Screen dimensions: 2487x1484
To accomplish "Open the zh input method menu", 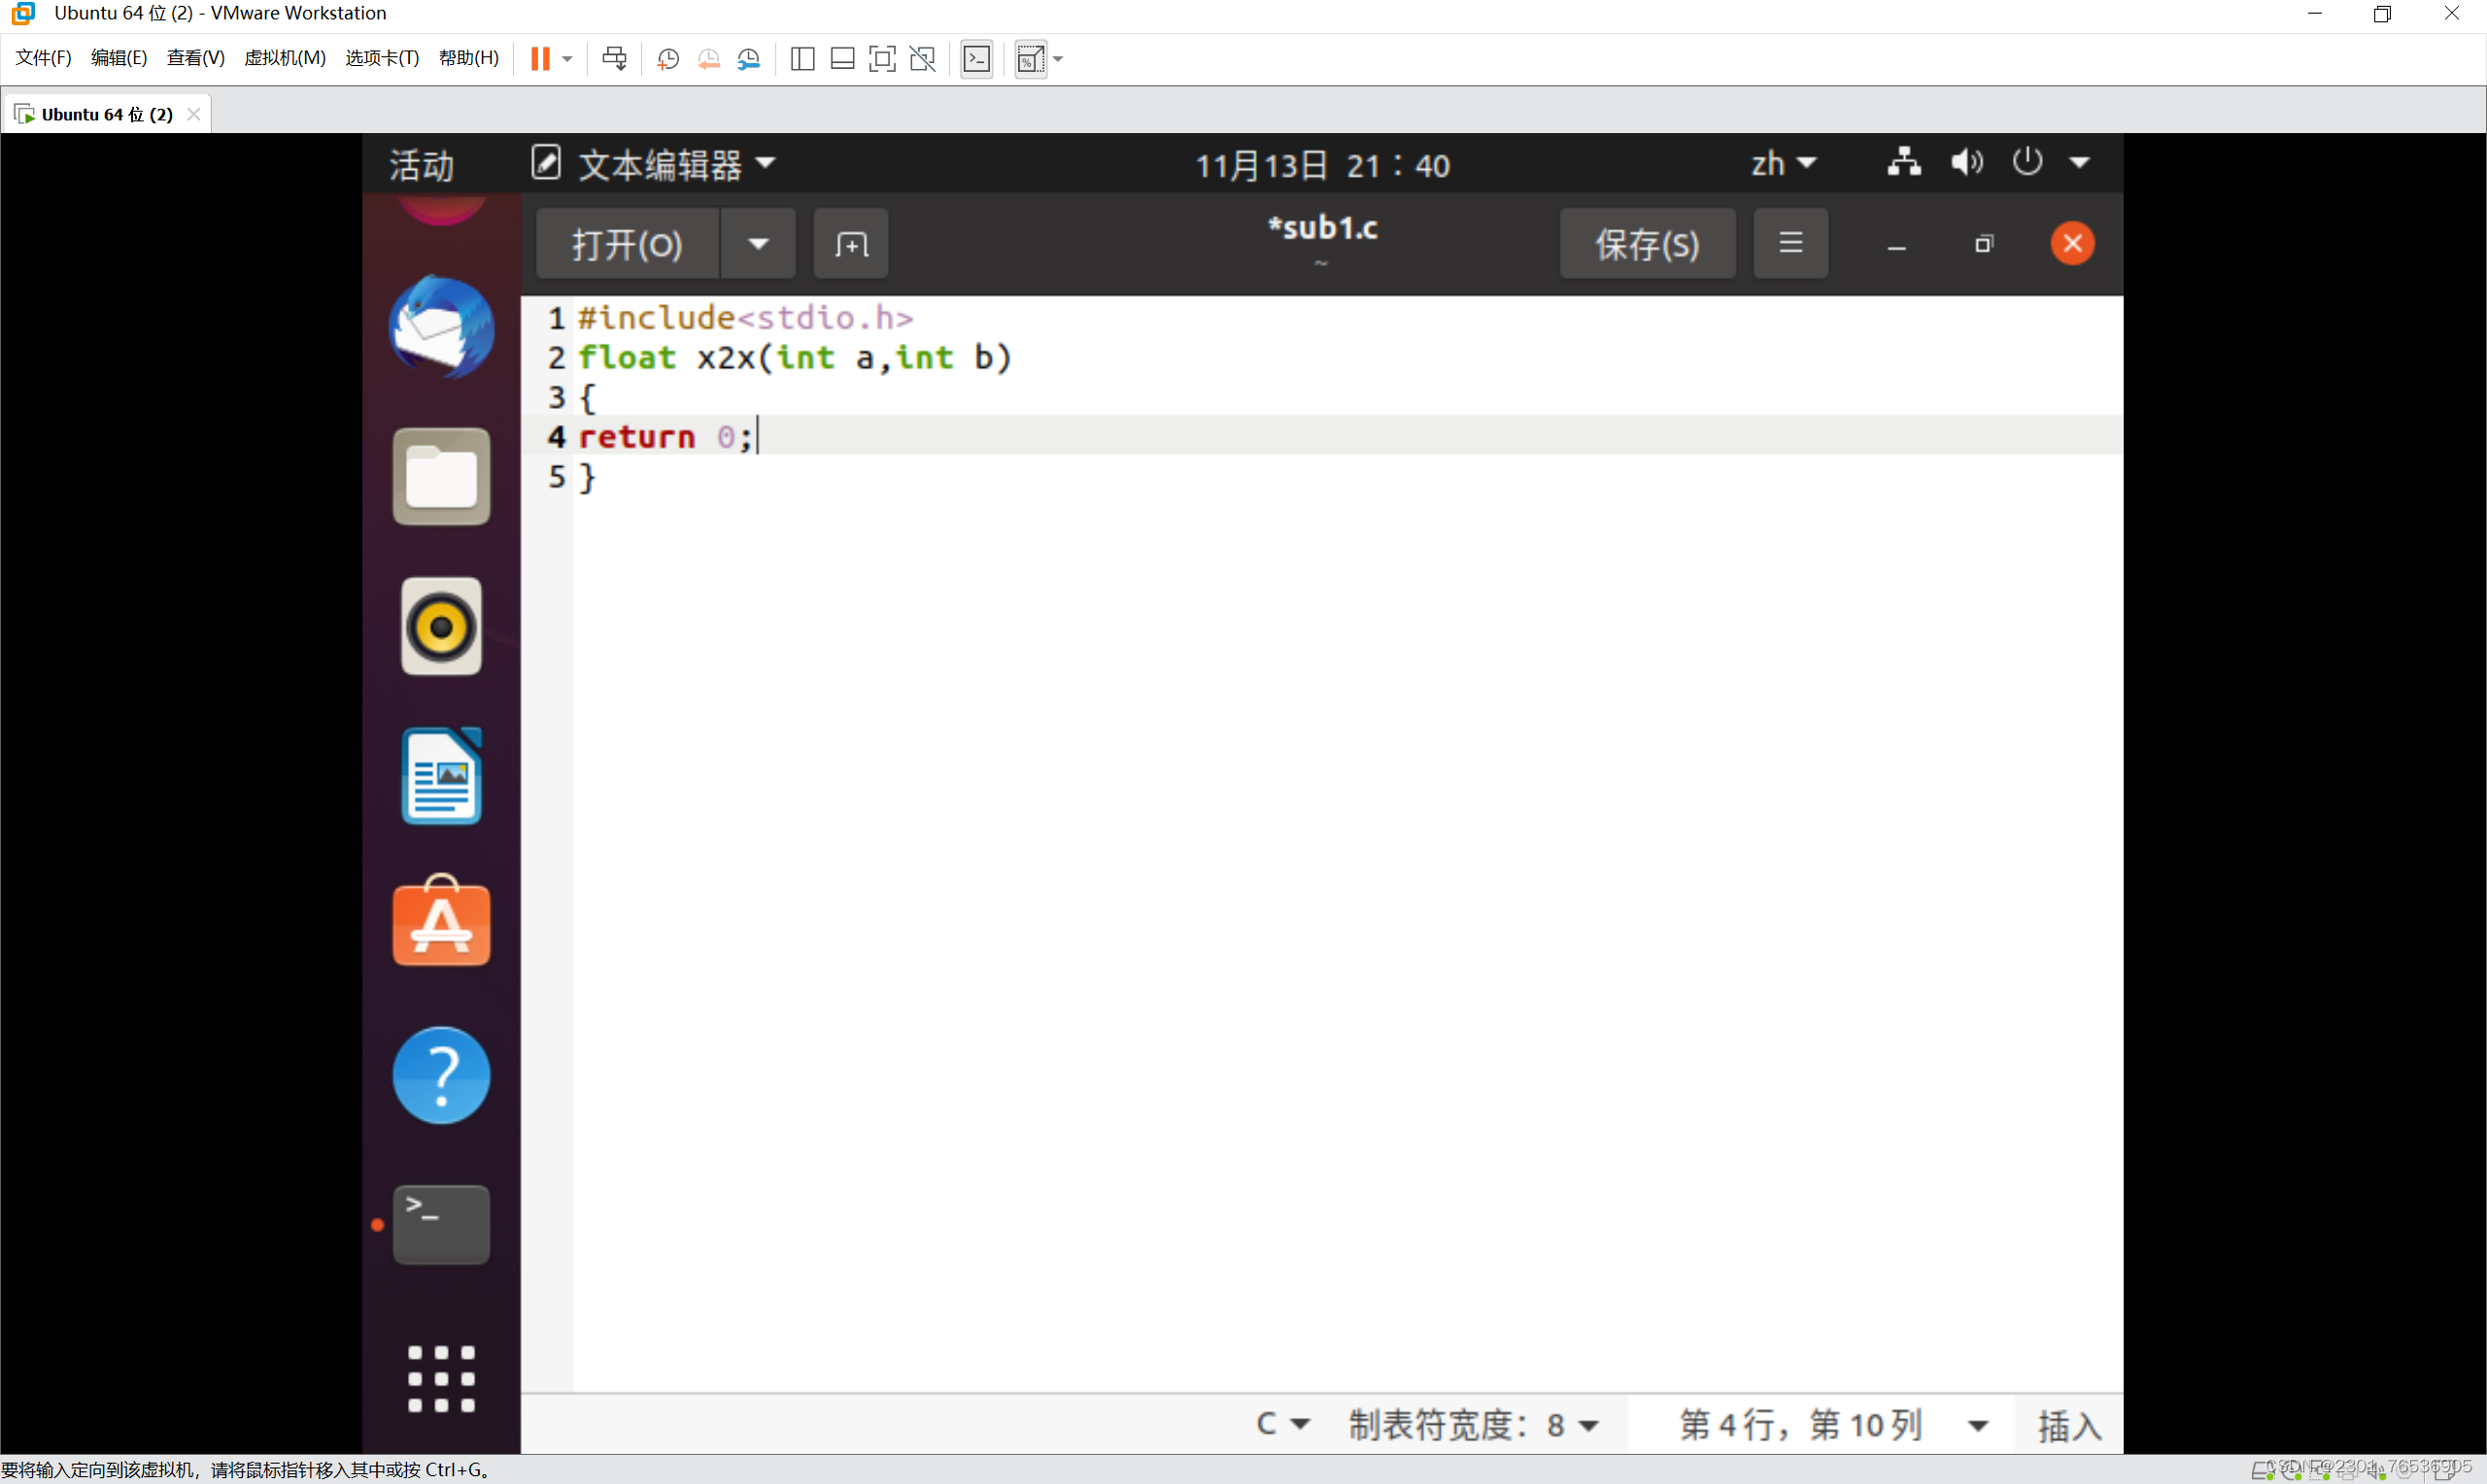I will tap(1782, 163).
